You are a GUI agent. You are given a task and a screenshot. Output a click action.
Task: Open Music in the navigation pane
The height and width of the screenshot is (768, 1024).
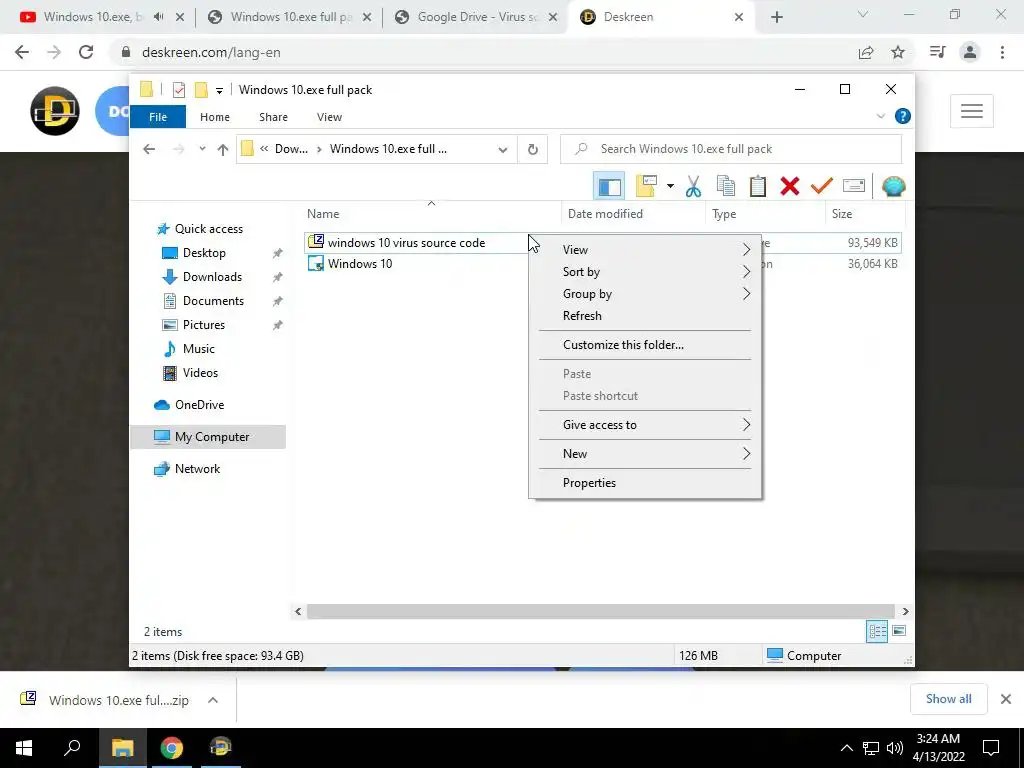point(199,349)
